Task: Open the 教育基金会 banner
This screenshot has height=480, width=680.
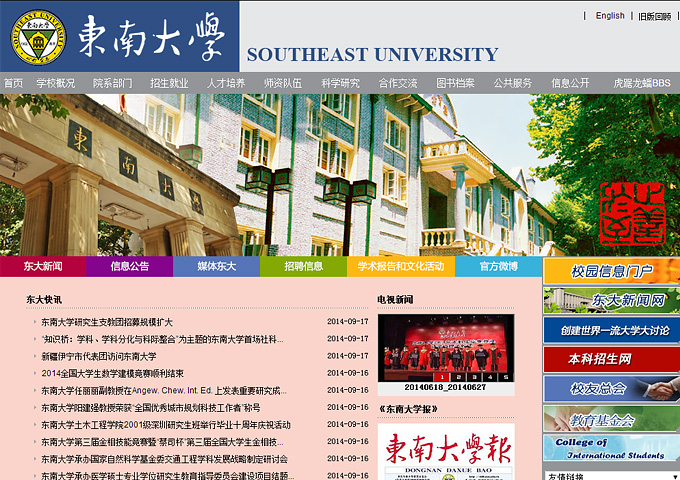Action: pyautogui.click(x=611, y=418)
